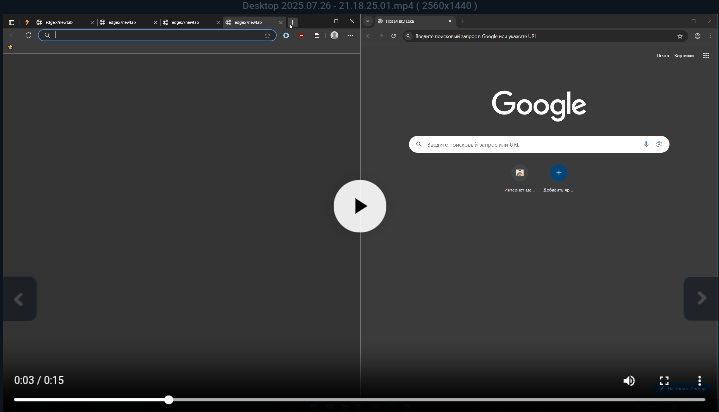Click the favorite star inside Edge address bar
Viewport: 719px width, 412px height.
pyautogui.click(x=267, y=35)
